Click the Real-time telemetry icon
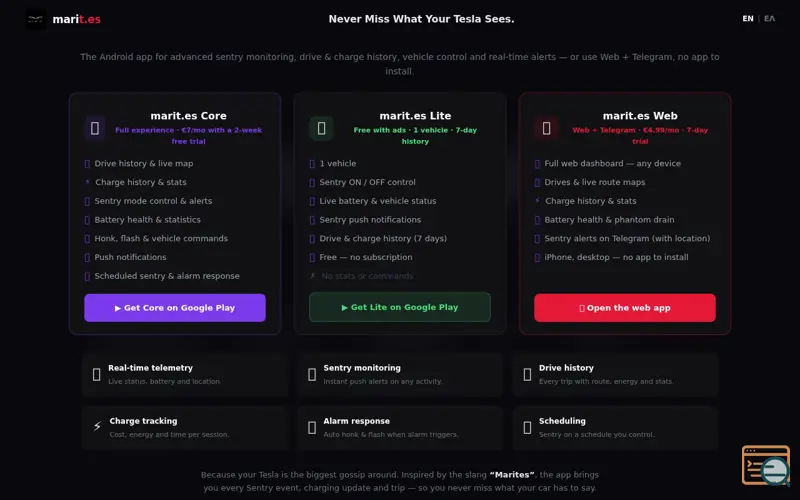The height and width of the screenshot is (500, 800). click(x=96, y=374)
